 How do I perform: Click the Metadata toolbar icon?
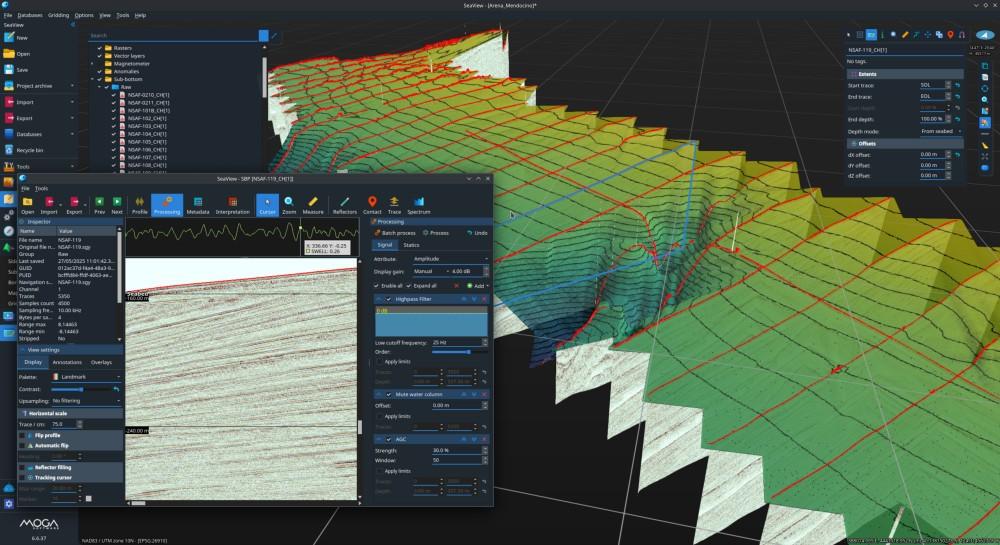coord(197,205)
